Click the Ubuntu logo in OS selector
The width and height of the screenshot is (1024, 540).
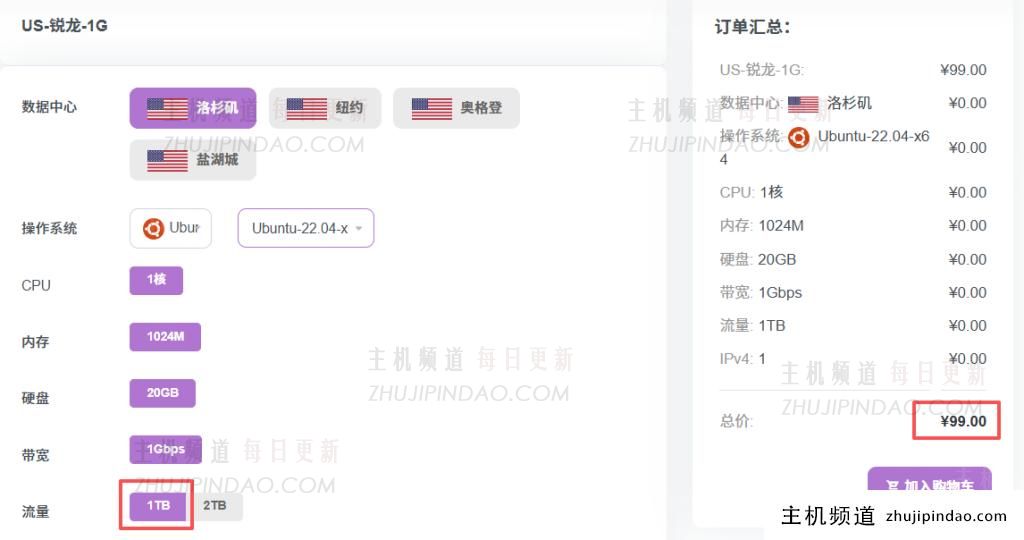153,229
